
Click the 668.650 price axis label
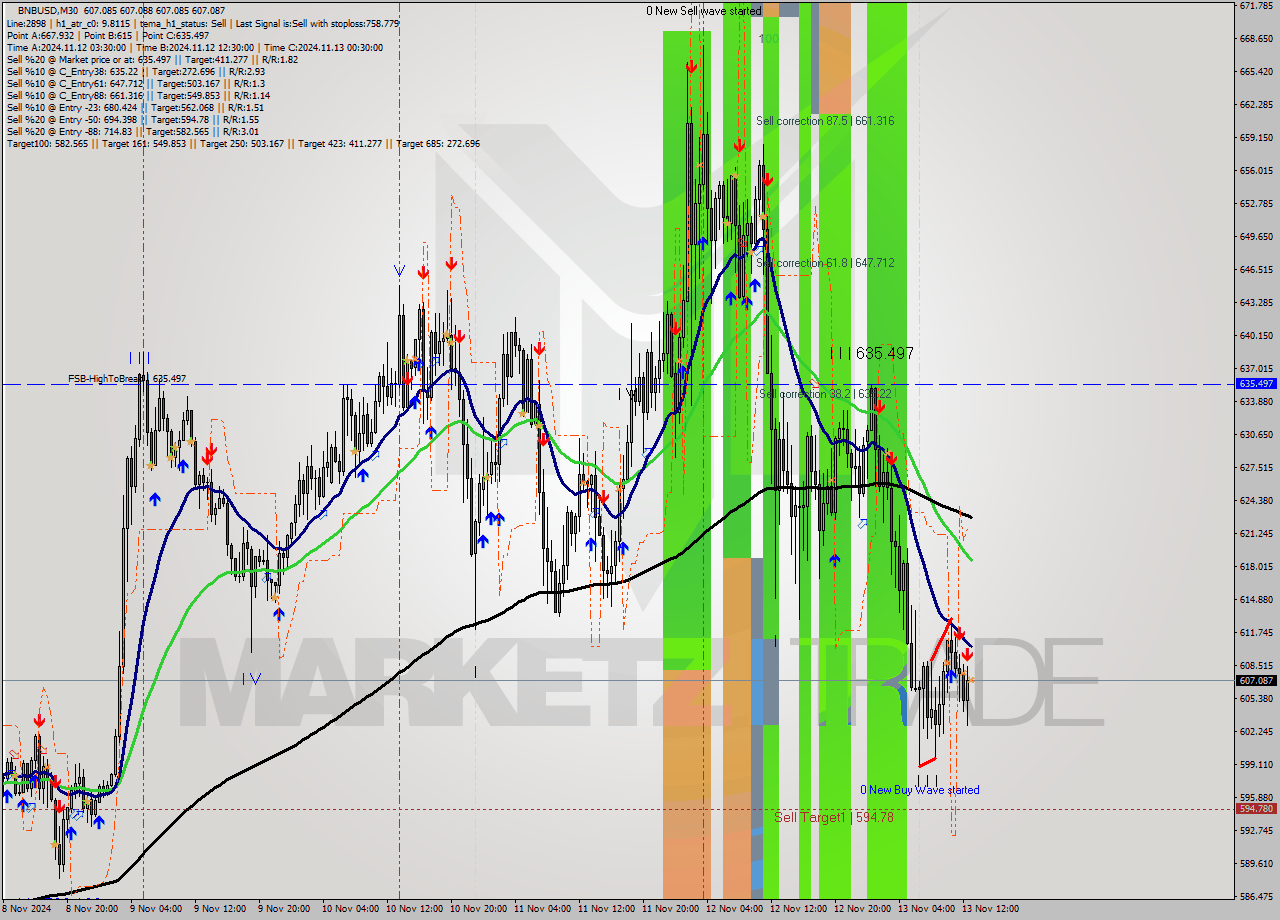point(1255,39)
